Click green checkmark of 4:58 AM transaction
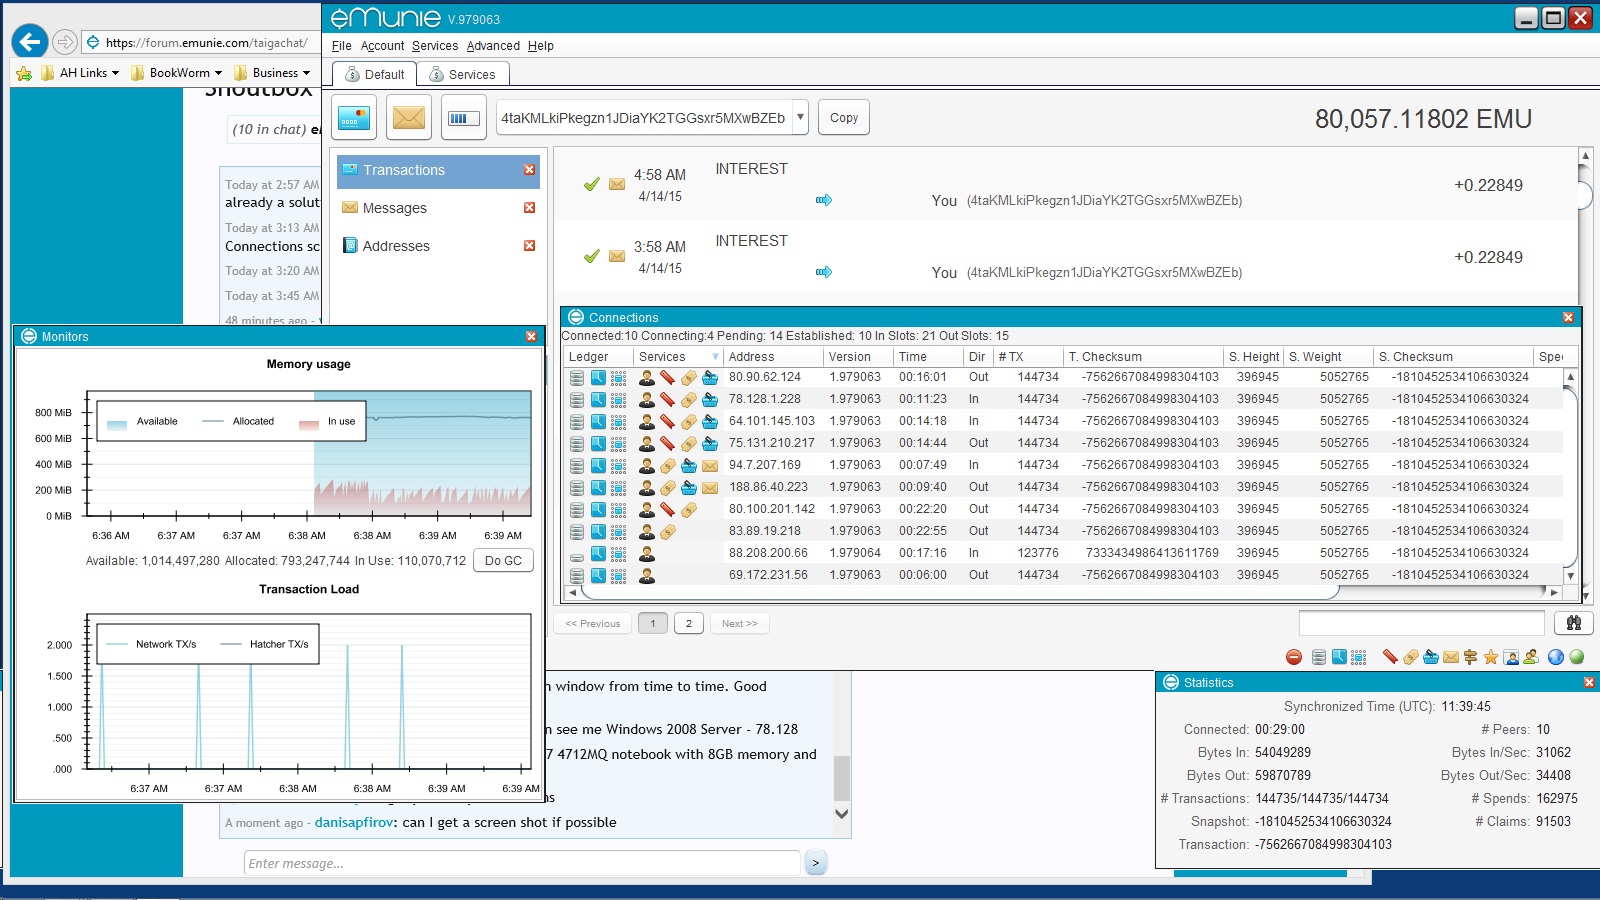The width and height of the screenshot is (1600, 900). click(x=592, y=184)
